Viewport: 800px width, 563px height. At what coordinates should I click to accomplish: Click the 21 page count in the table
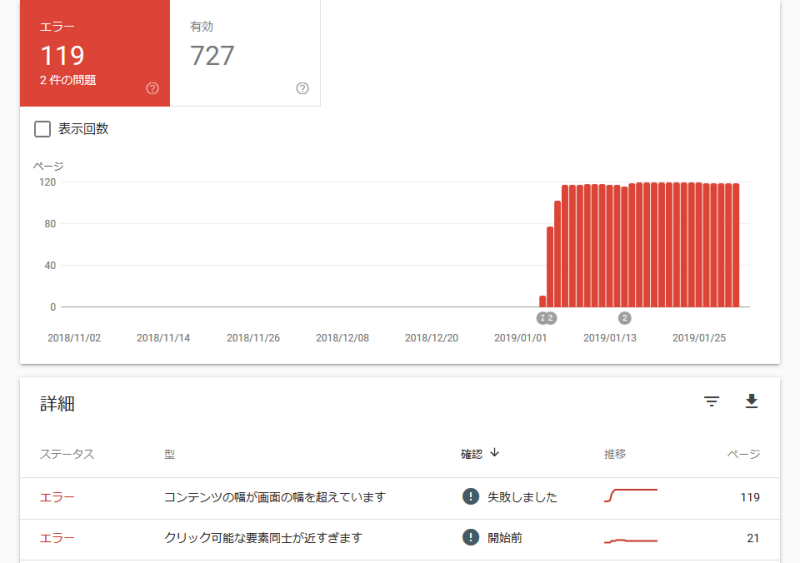(x=753, y=538)
